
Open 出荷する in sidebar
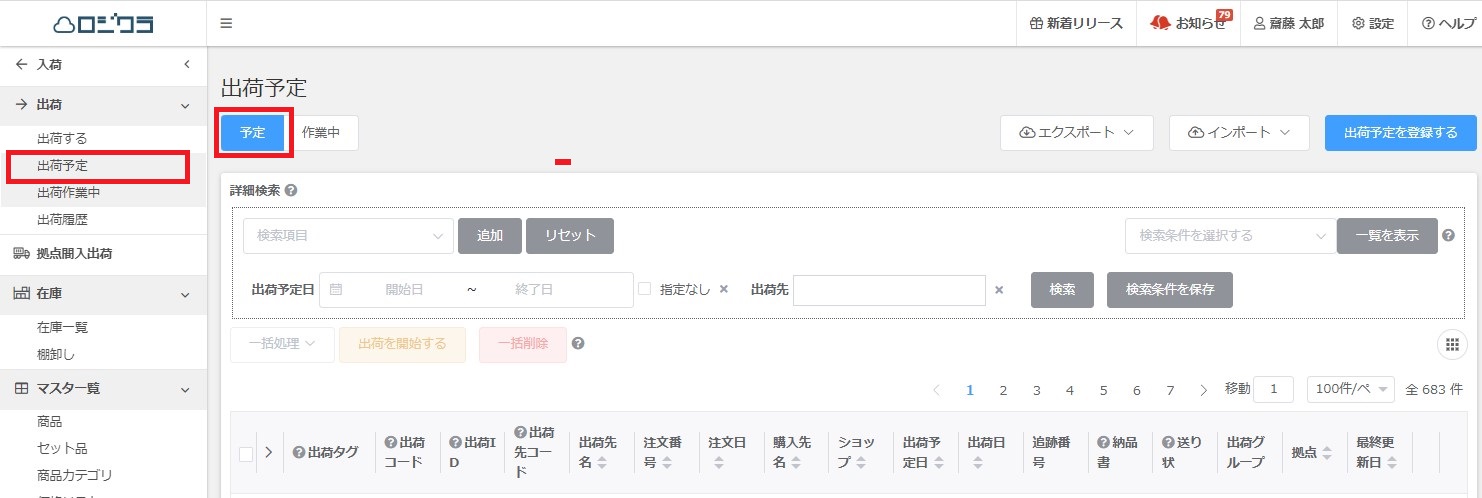click(62, 139)
